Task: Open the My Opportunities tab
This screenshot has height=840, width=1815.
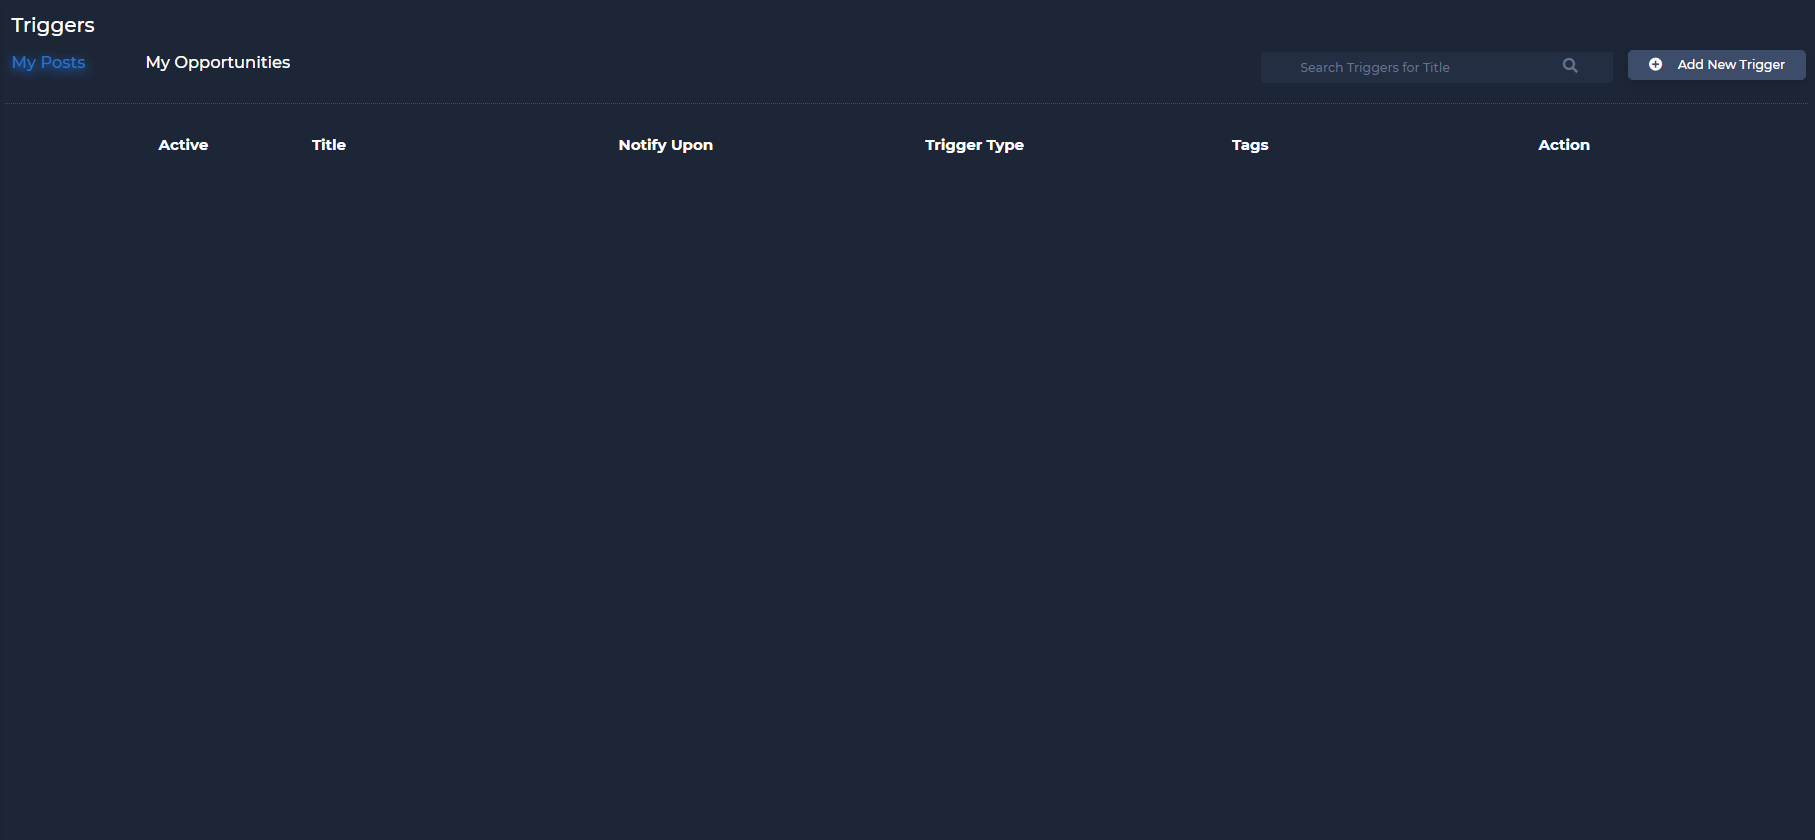Action: tap(218, 62)
